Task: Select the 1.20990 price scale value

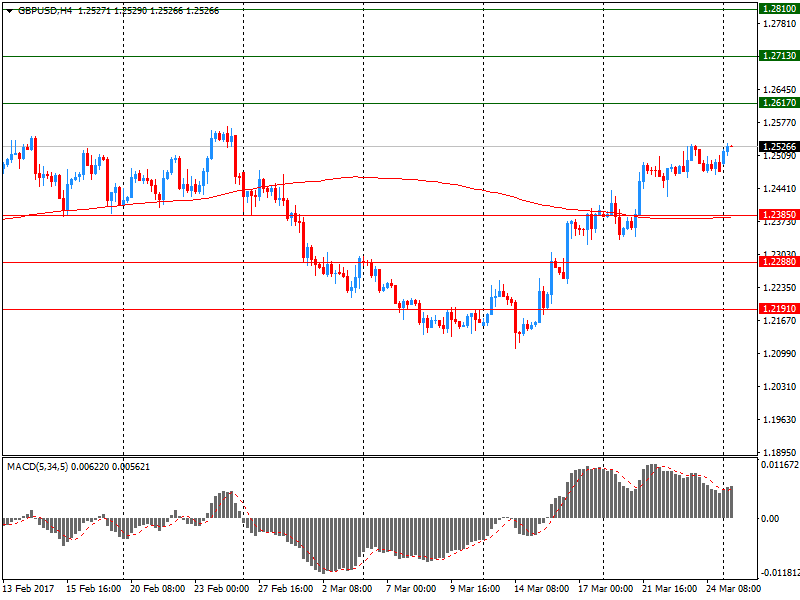Action: point(779,353)
